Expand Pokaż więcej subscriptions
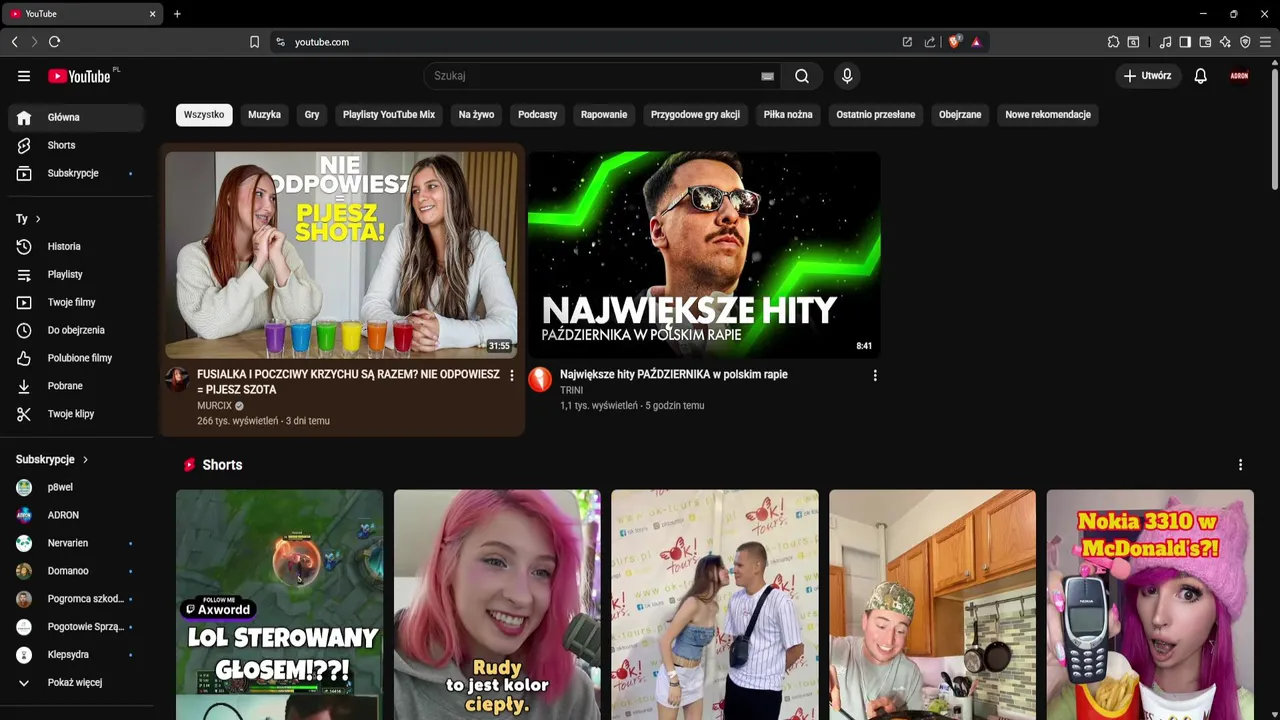Screen dimensions: 1280x720 [76, 682]
